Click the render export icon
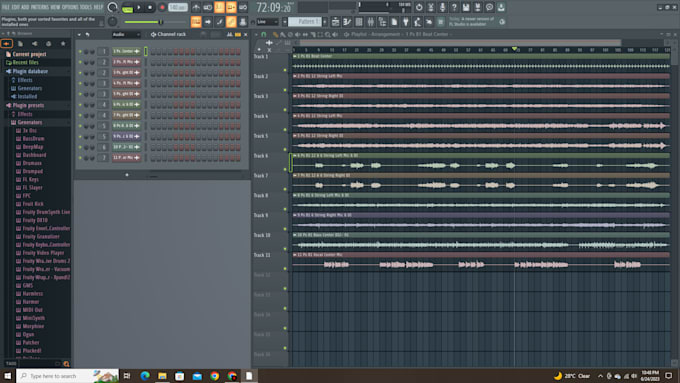Viewport: 680px width, 383px height. (477, 7)
